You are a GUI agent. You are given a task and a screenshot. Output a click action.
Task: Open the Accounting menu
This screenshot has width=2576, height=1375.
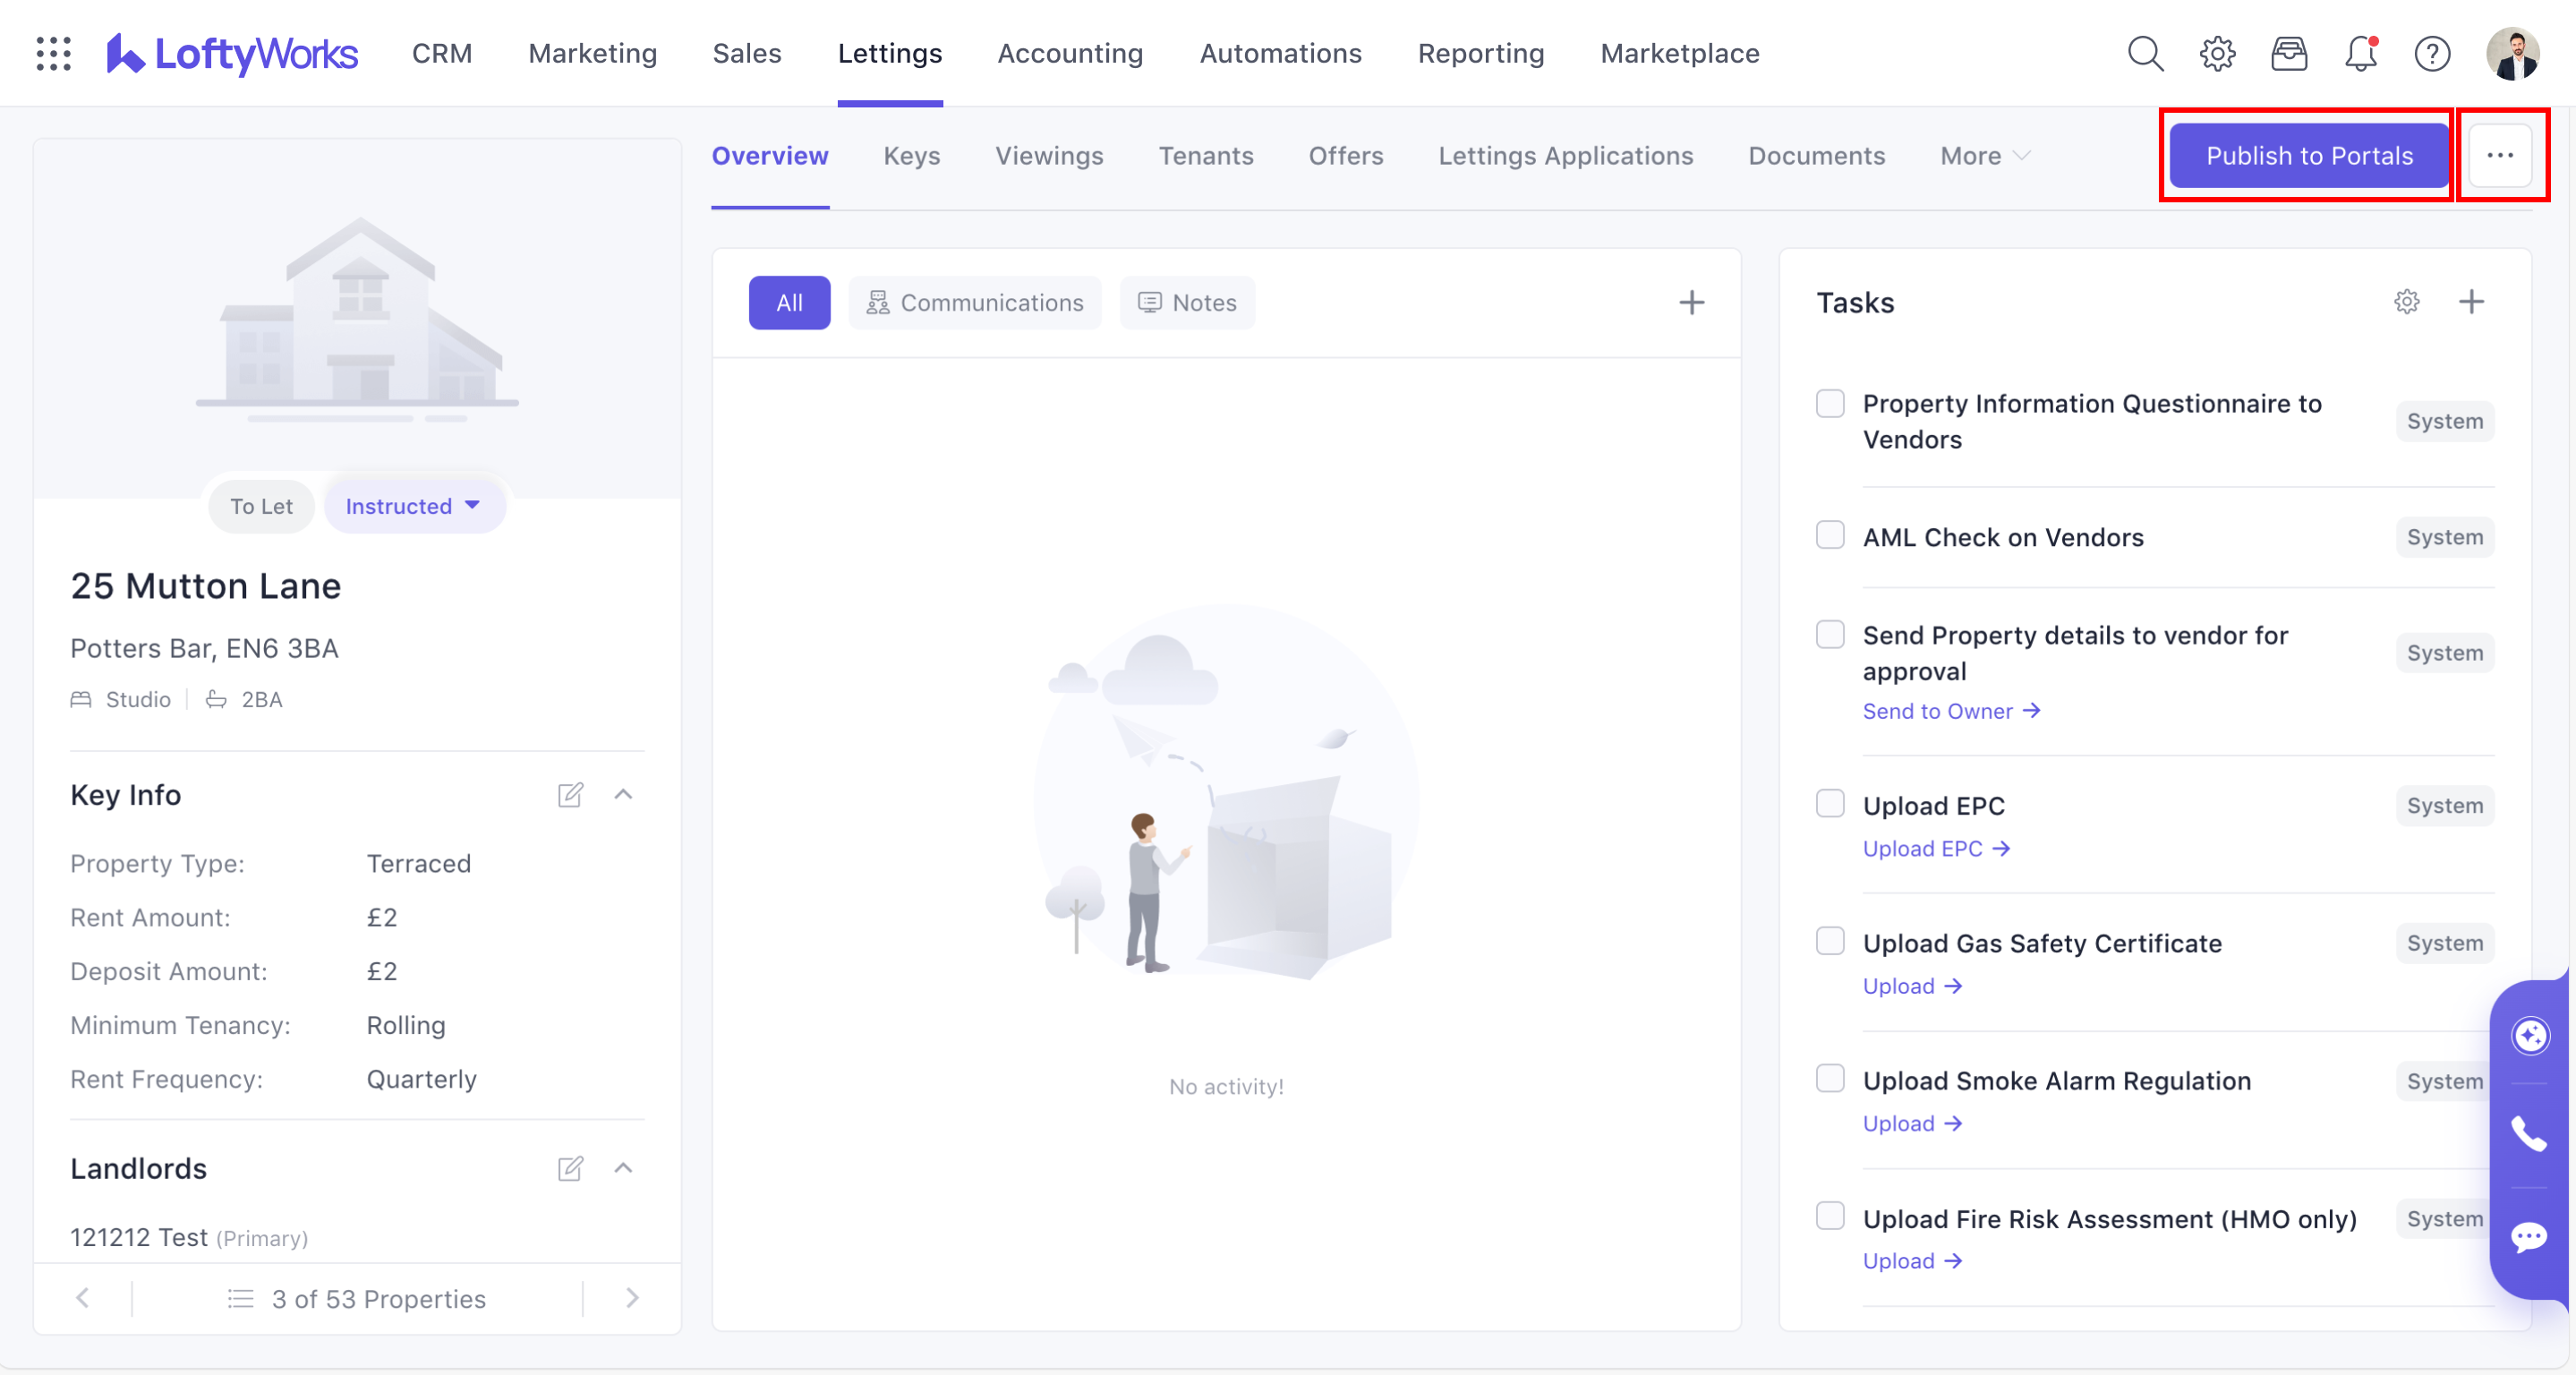[1070, 54]
